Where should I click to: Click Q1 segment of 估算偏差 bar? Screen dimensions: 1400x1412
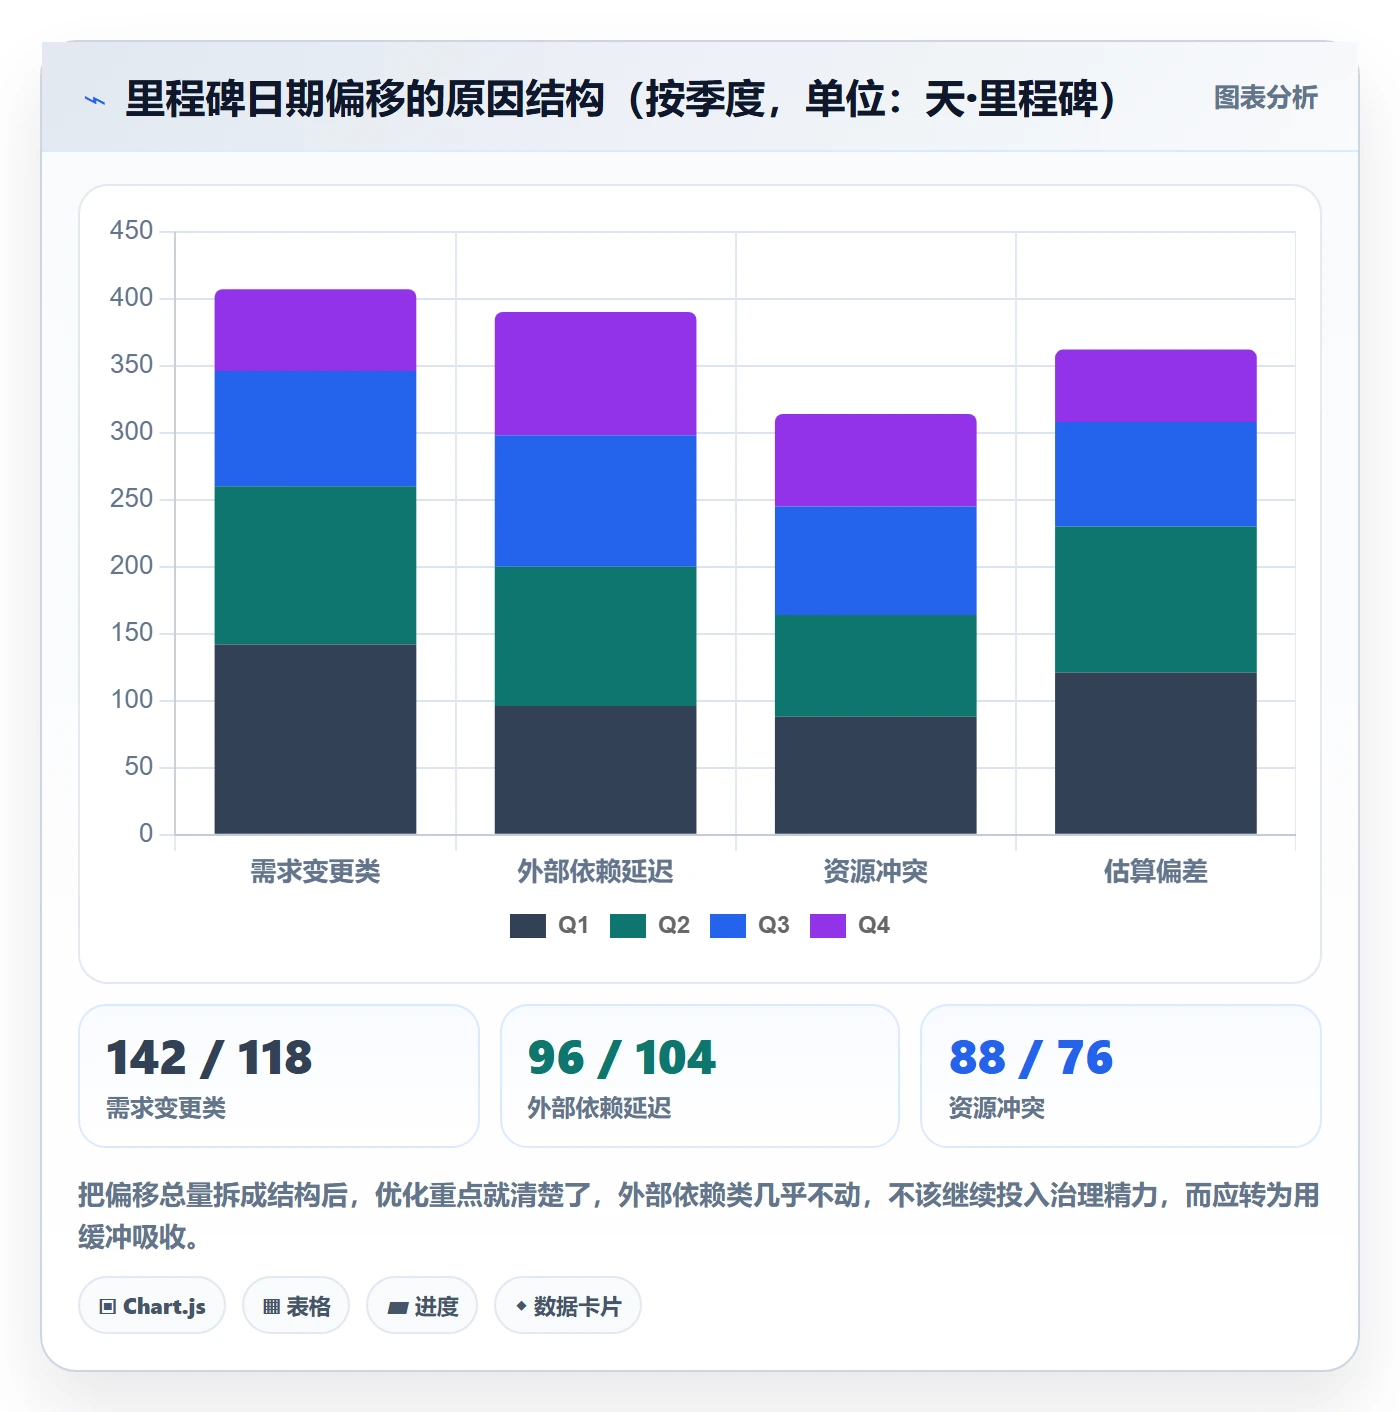(x=1155, y=753)
